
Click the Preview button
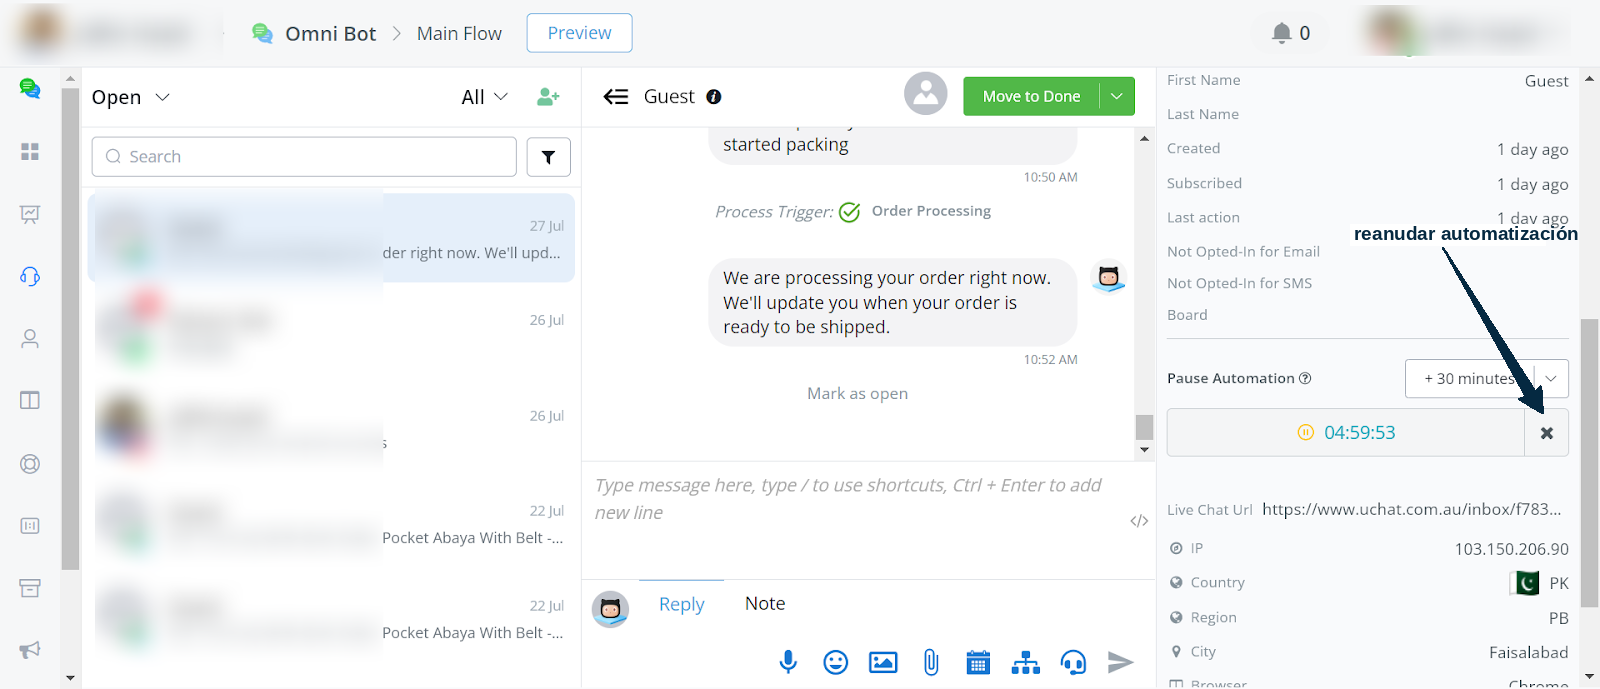(x=580, y=33)
